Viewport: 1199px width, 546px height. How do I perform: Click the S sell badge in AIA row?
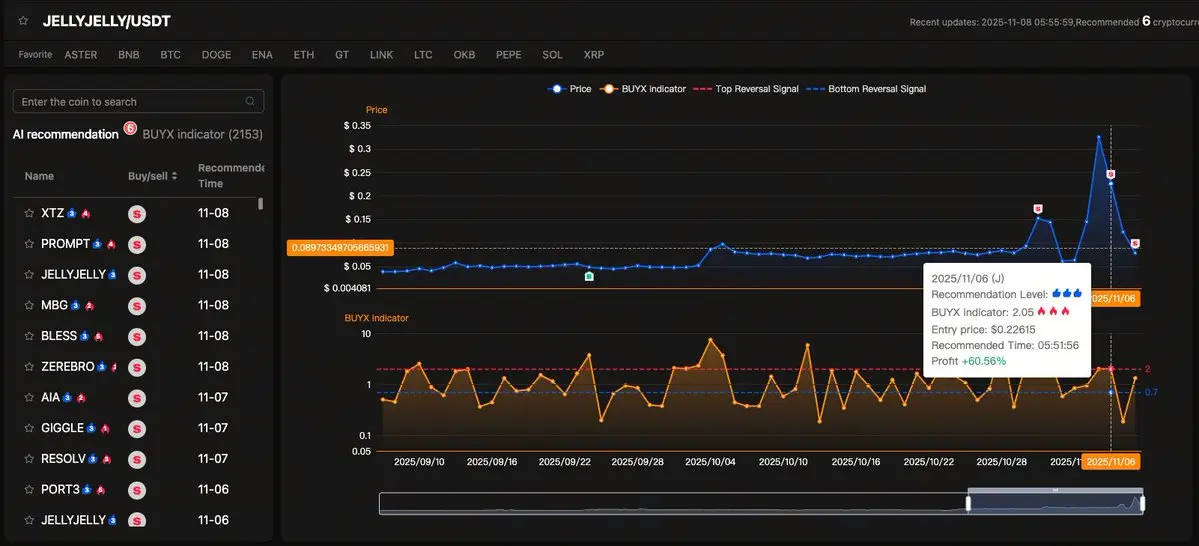point(137,398)
